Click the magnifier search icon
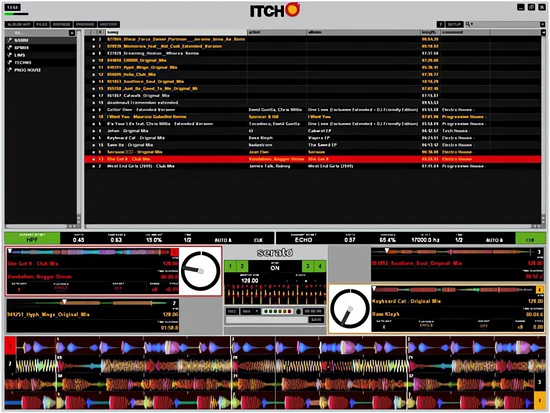 click(x=468, y=24)
